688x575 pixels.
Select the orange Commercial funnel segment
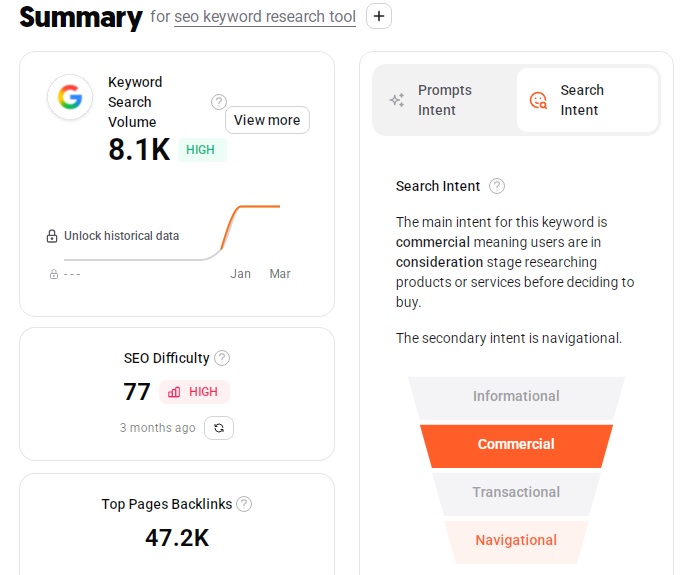click(x=516, y=445)
